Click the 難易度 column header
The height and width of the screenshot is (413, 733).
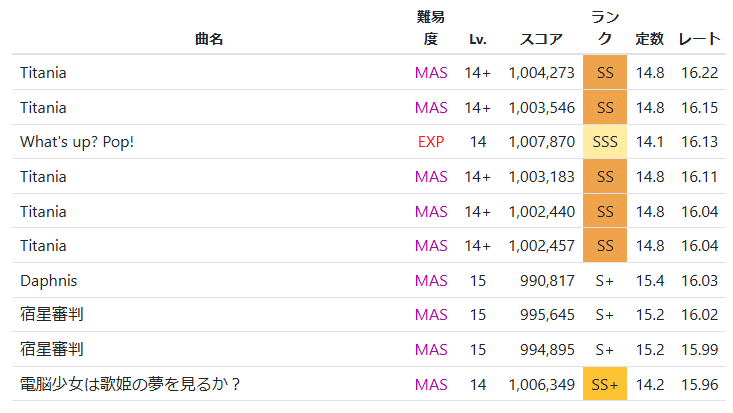(x=431, y=28)
